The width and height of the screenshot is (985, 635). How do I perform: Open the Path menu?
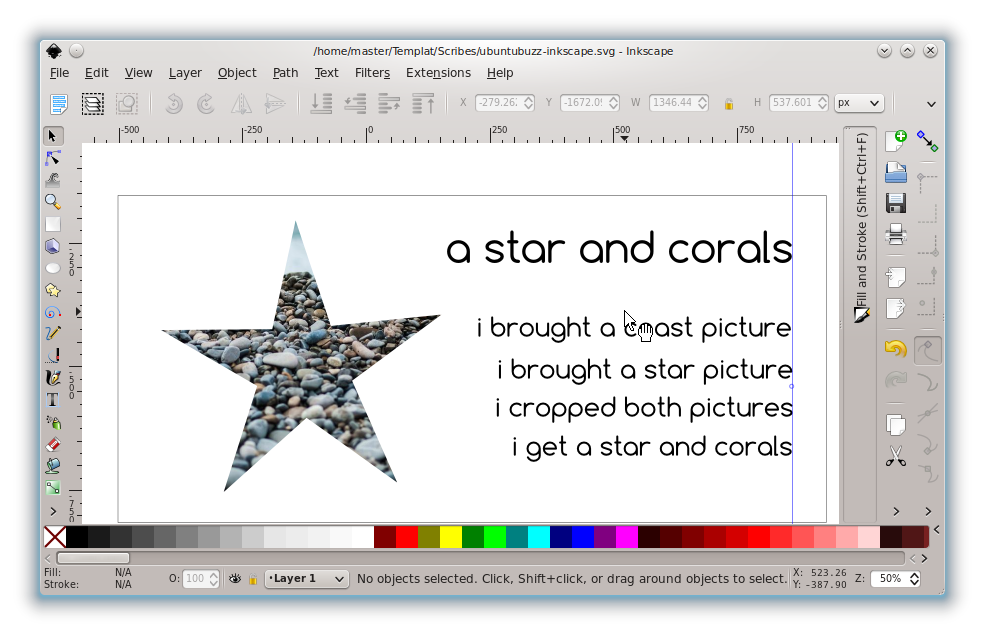tap(285, 72)
